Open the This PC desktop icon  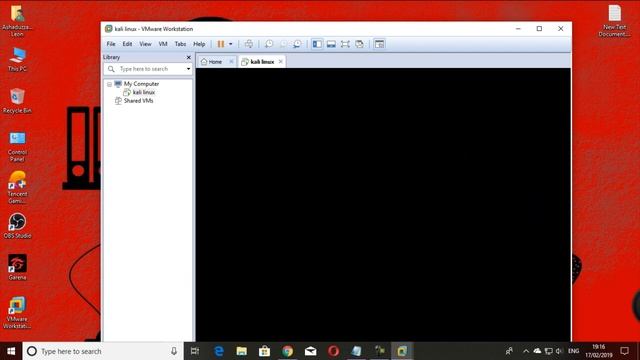pyautogui.click(x=17, y=60)
